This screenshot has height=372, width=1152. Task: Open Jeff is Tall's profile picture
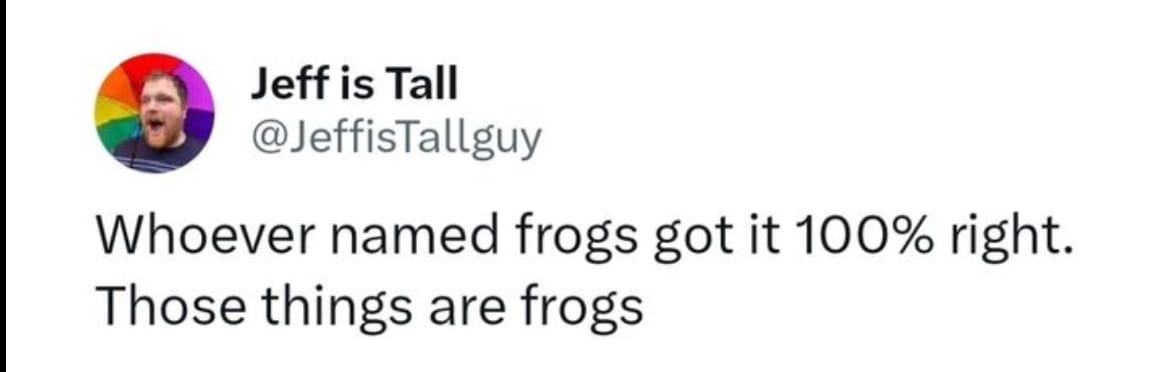(154, 112)
